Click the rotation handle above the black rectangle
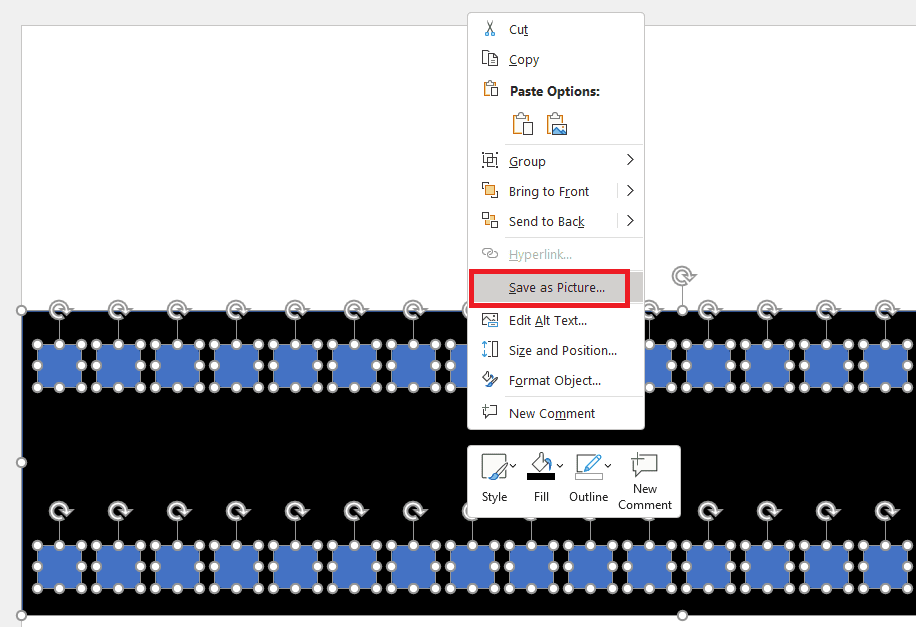Screen dimensions: 916x627 point(682,276)
